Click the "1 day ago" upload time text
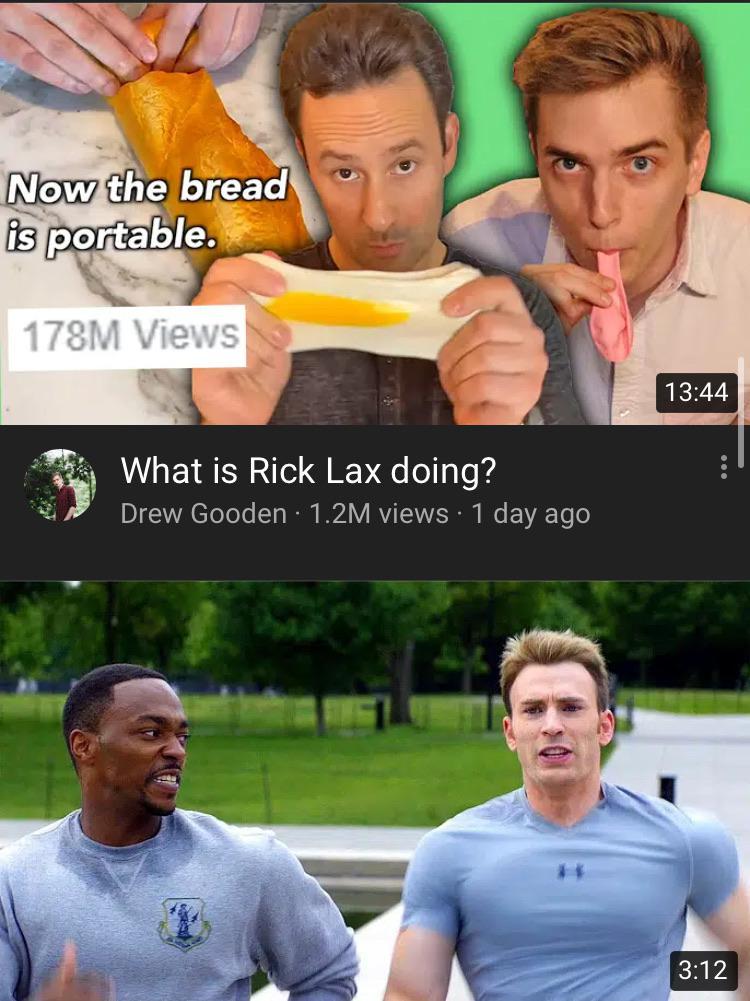This screenshot has width=750, height=1001. [530, 514]
